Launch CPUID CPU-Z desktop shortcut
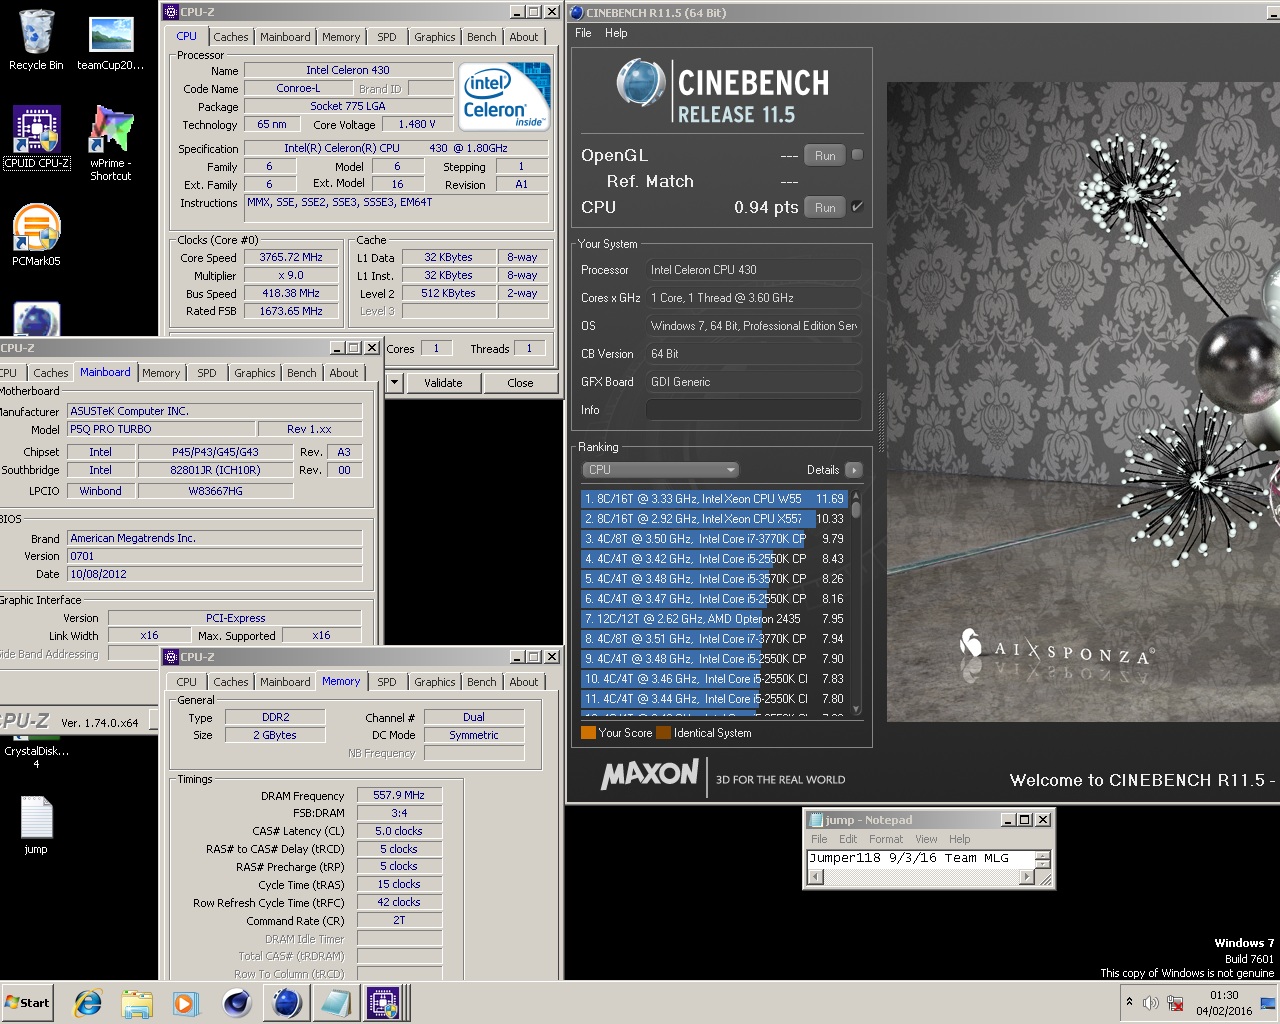The image size is (1280, 1024). click(37, 137)
